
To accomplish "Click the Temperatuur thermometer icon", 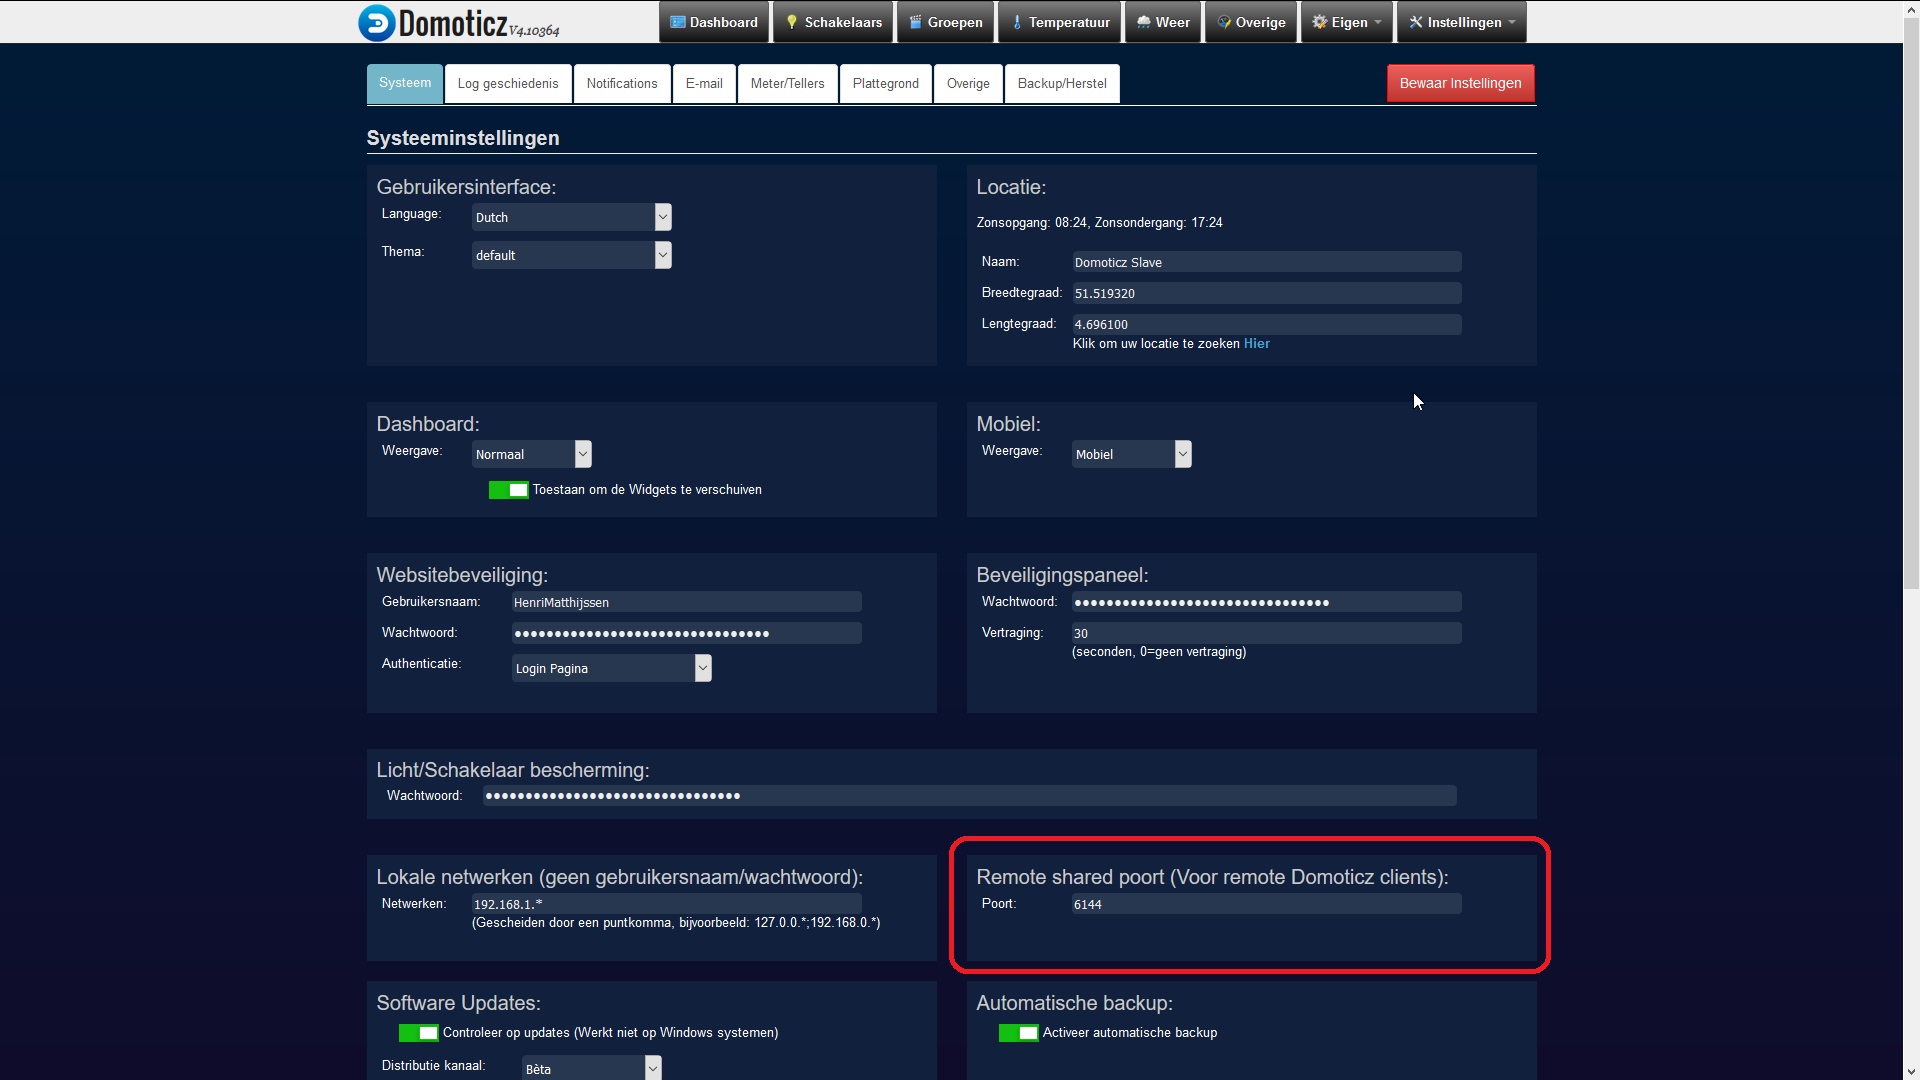I will tap(1016, 22).
